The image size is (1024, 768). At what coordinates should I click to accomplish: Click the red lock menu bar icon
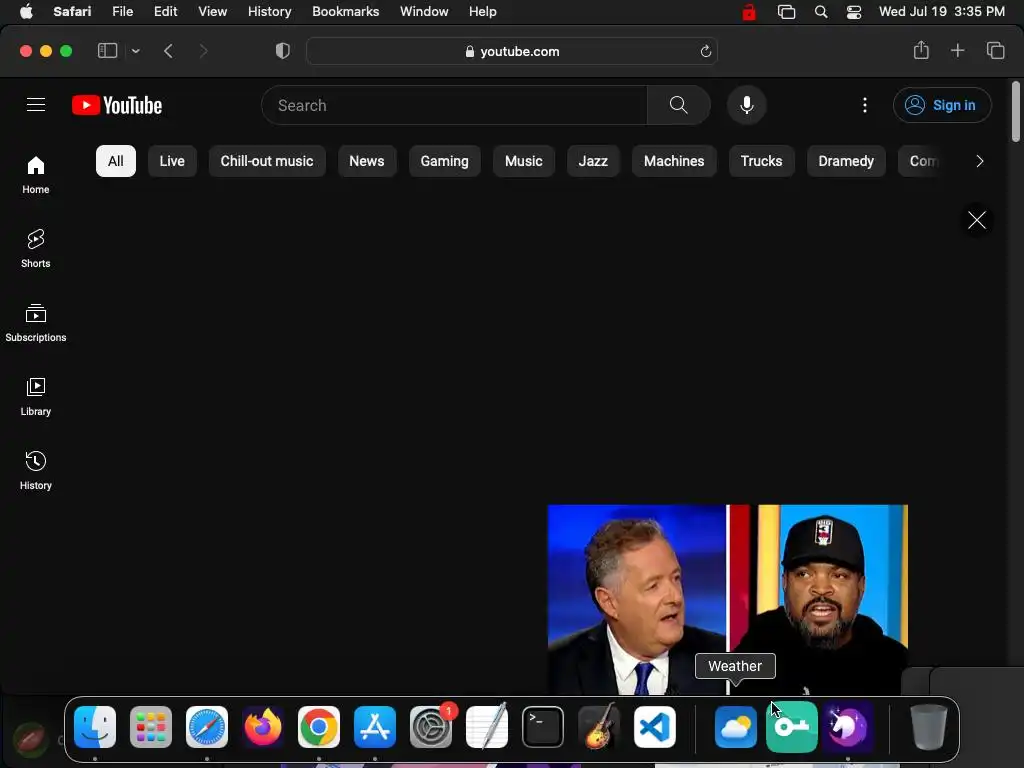(x=749, y=12)
